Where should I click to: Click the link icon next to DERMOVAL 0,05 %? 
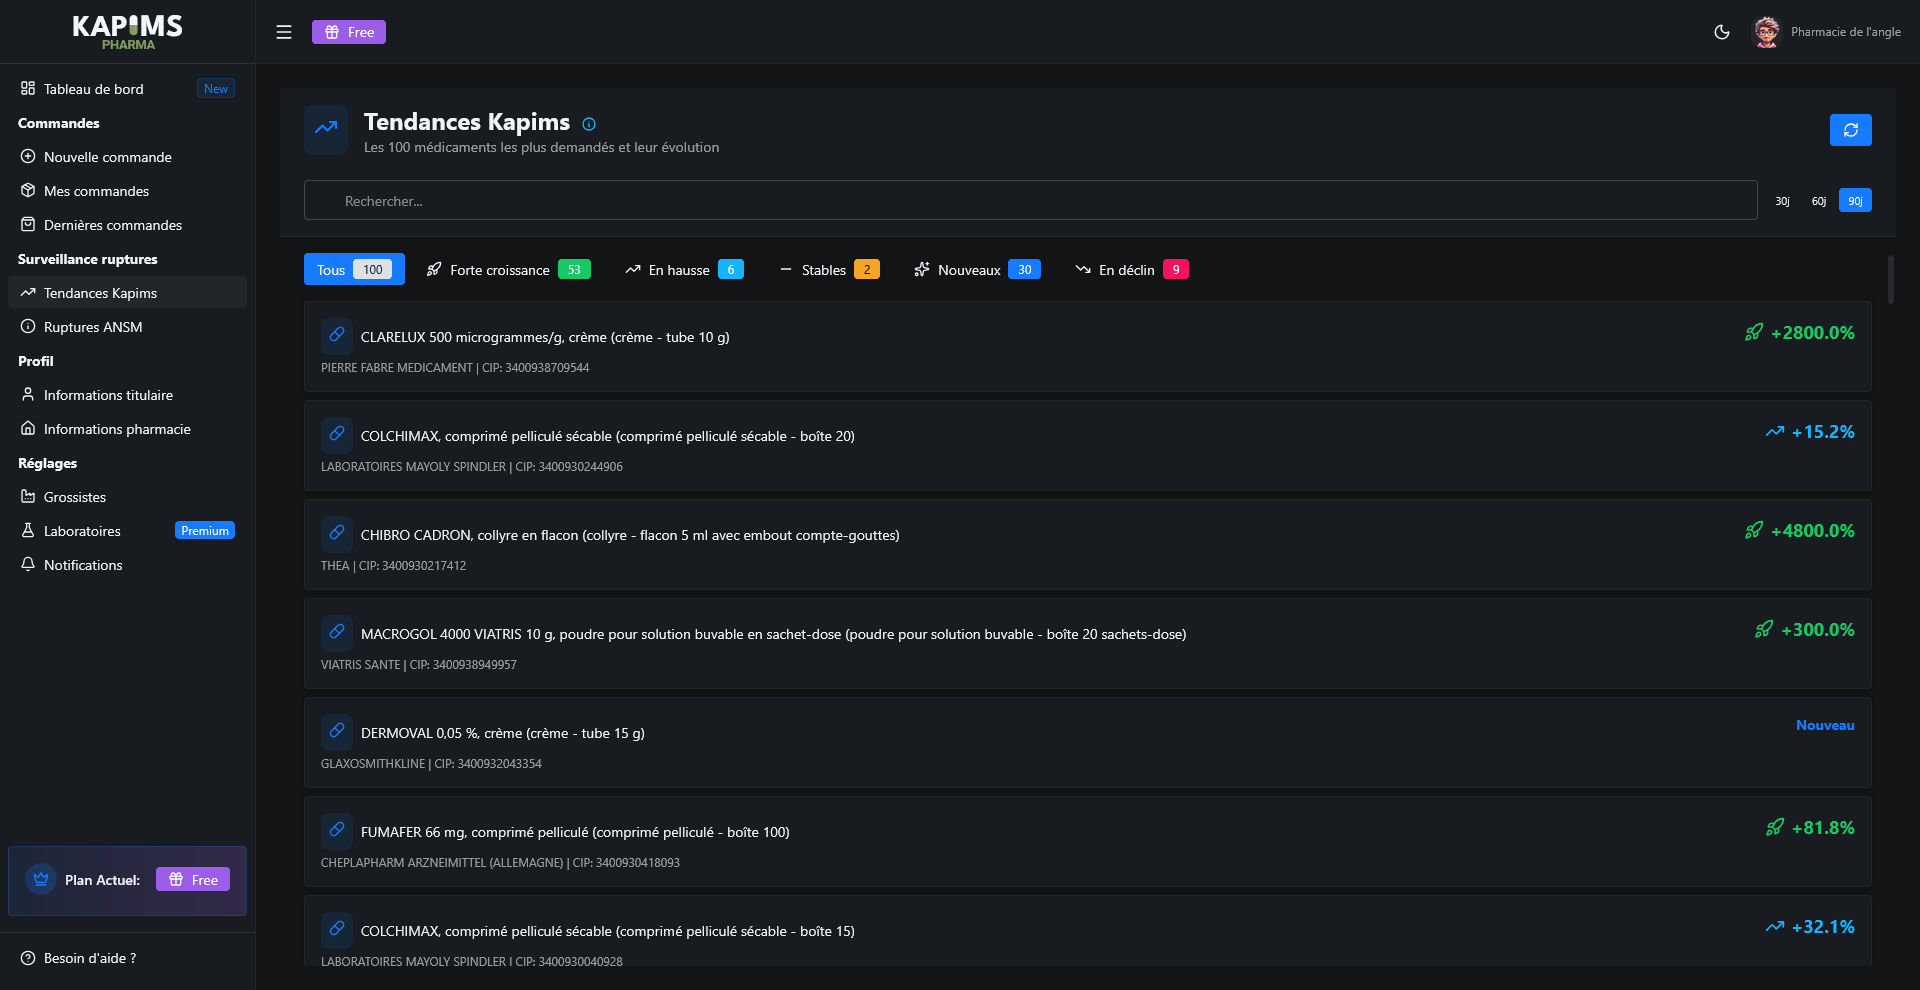336,731
